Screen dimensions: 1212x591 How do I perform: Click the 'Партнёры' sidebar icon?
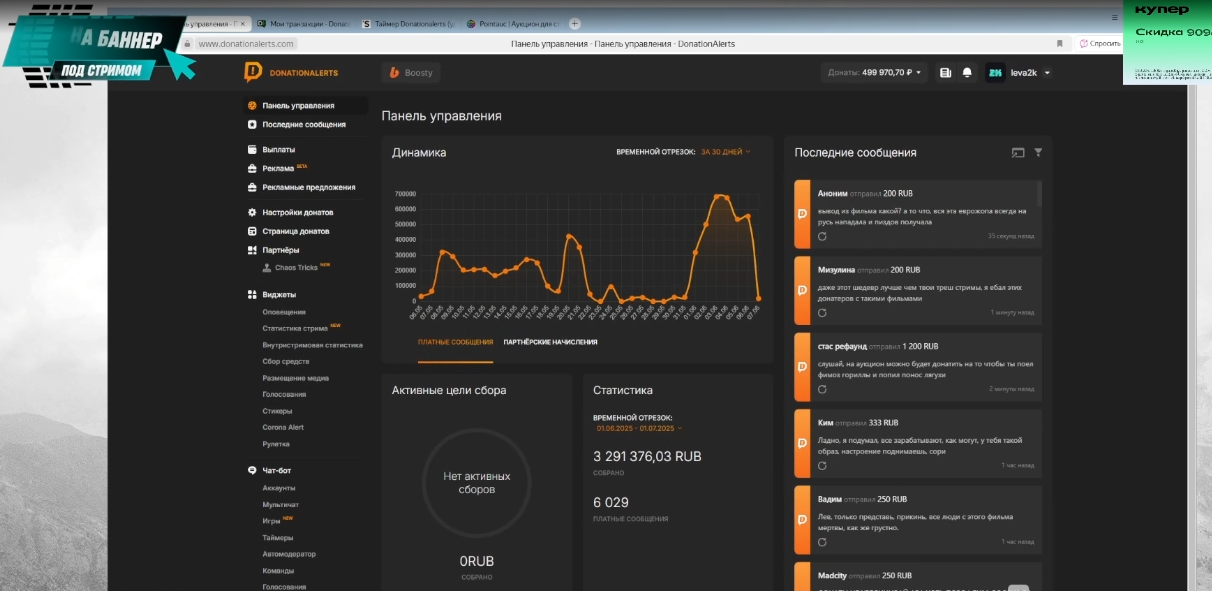[x=252, y=250]
